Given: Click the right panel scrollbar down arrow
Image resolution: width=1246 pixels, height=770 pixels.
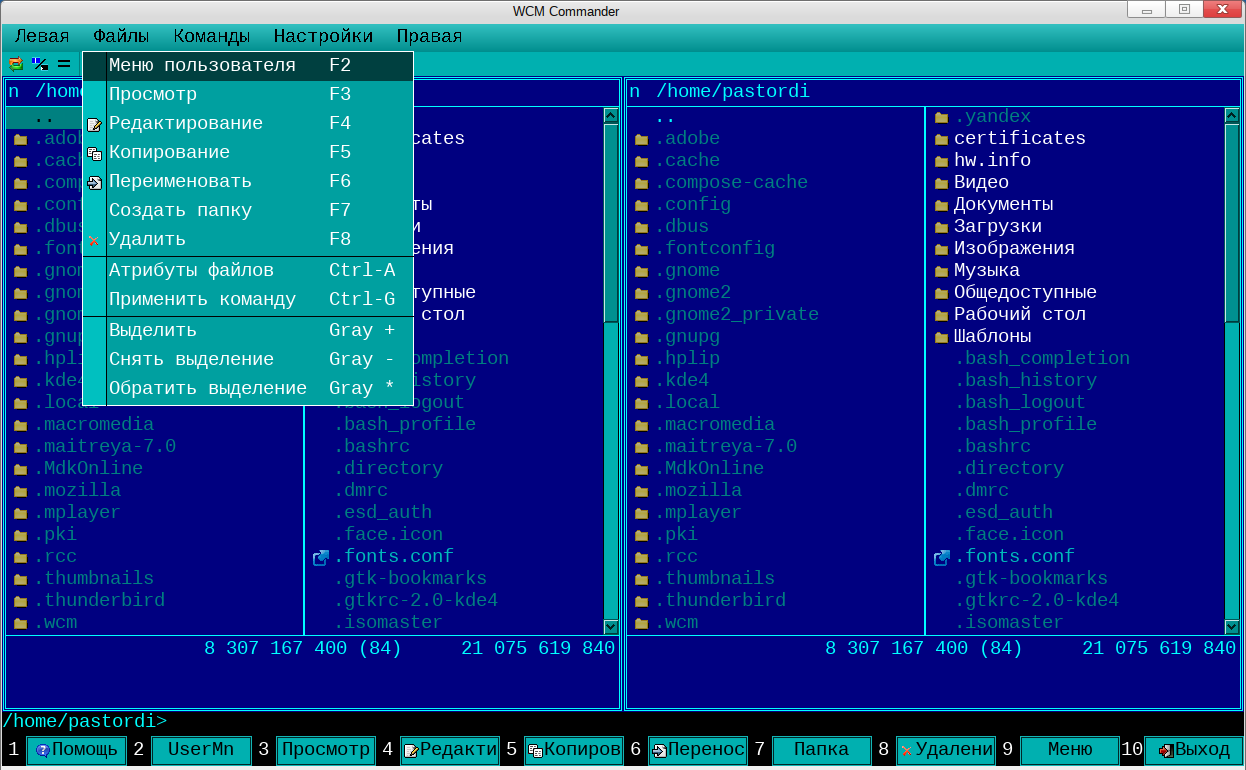Looking at the screenshot, I should point(1232,627).
